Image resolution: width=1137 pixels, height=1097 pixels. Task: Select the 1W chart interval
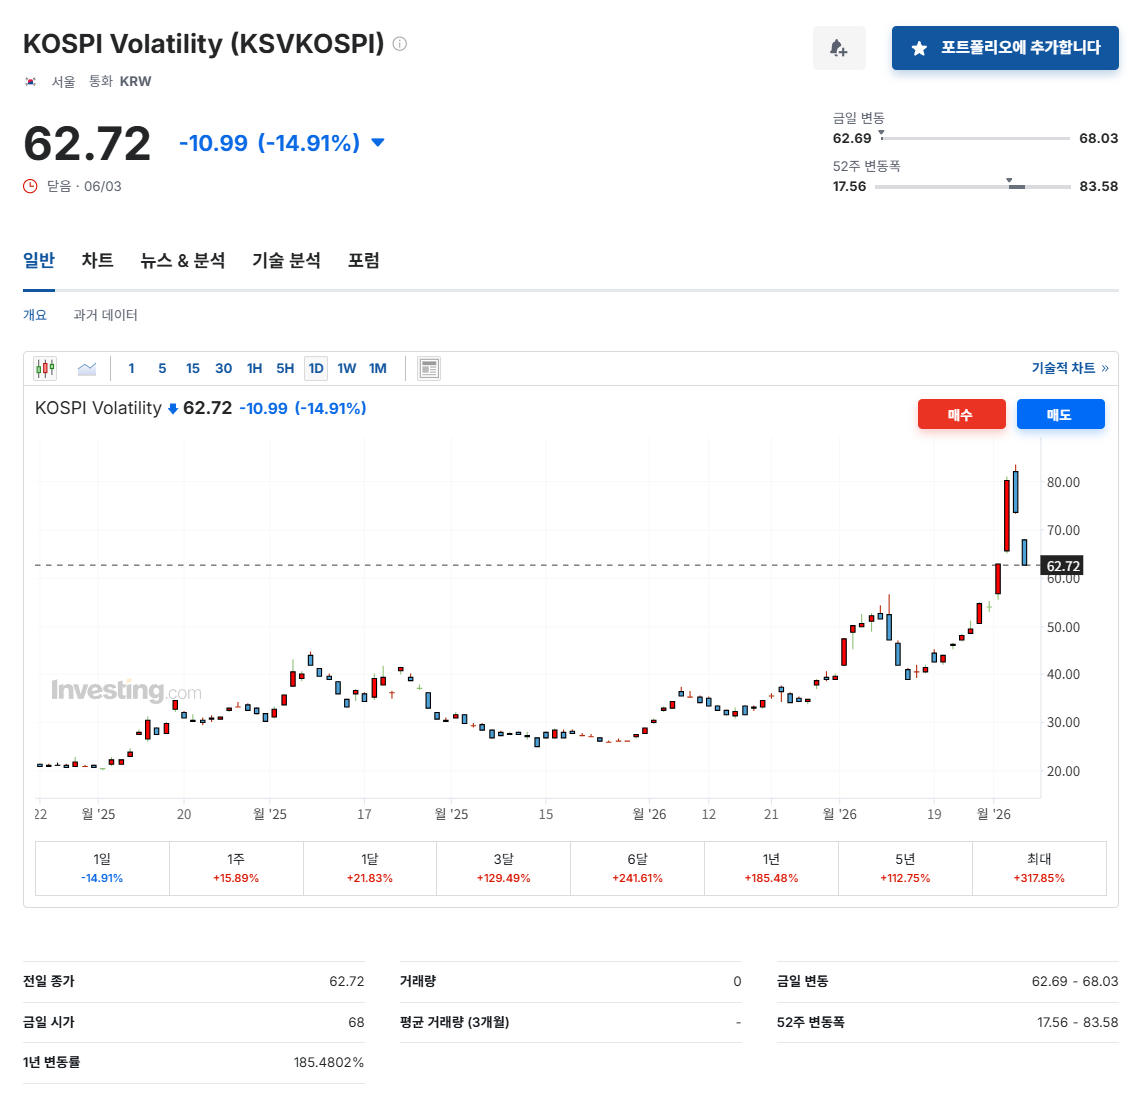(347, 368)
